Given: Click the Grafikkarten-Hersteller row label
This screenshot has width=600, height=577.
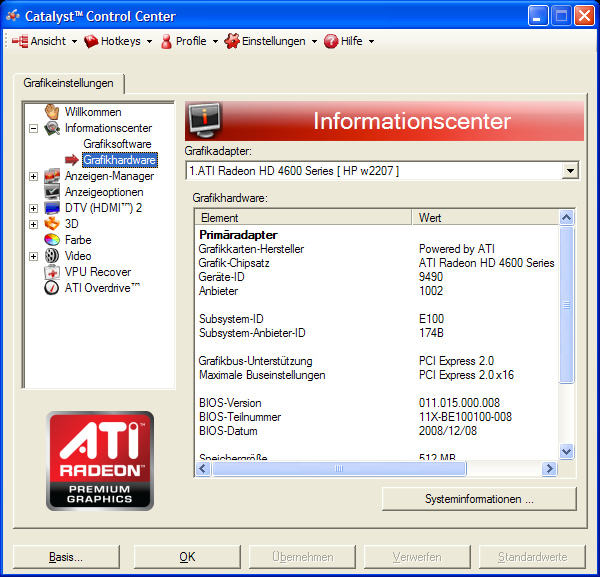Looking at the screenshot, I should 251,249.
